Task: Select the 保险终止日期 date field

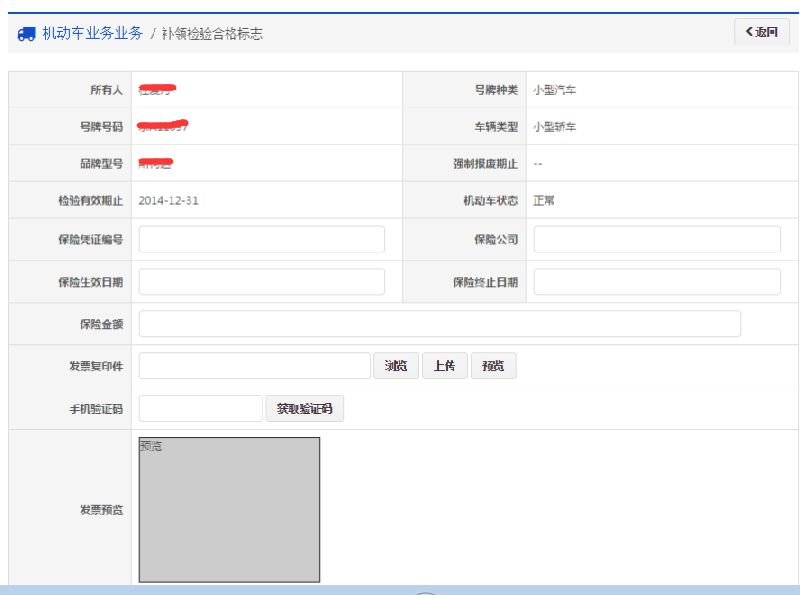Action: (x=656, y=282)
